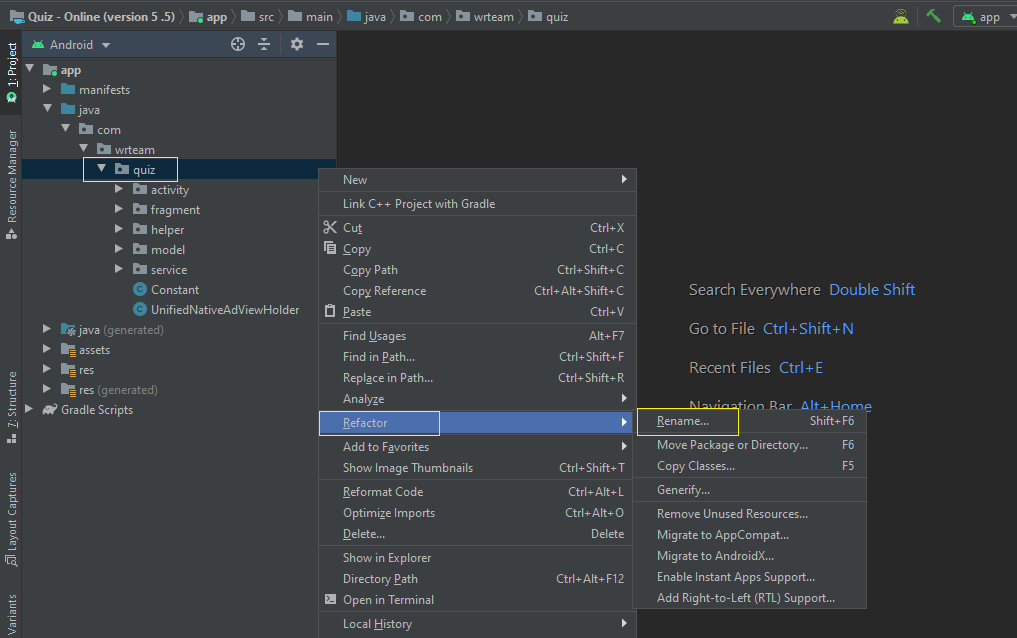Click the Android debug bug icon in toolbar
This screenshot has width=1017, height=638.
901,16
